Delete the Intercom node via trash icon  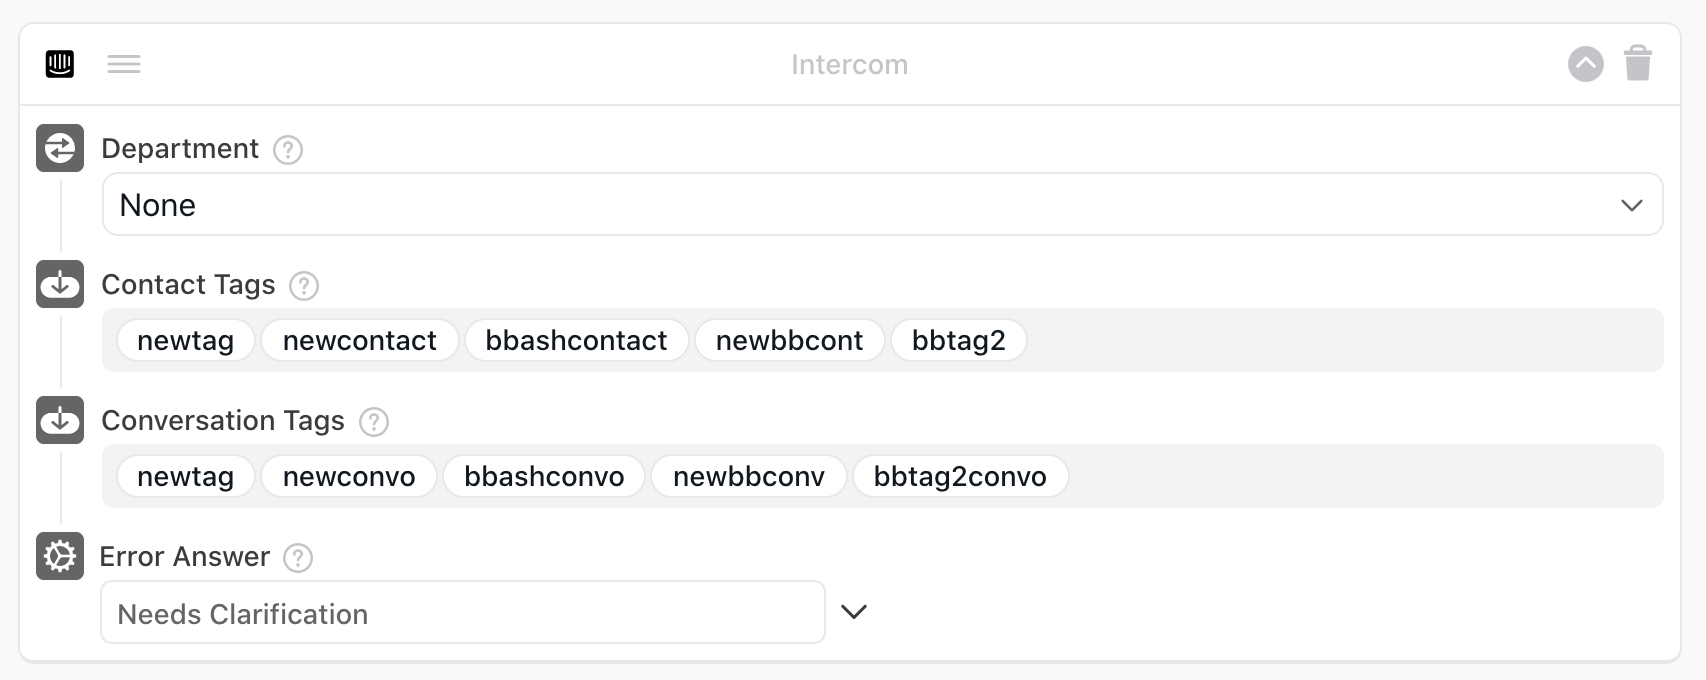click(x=1638, y=63)
